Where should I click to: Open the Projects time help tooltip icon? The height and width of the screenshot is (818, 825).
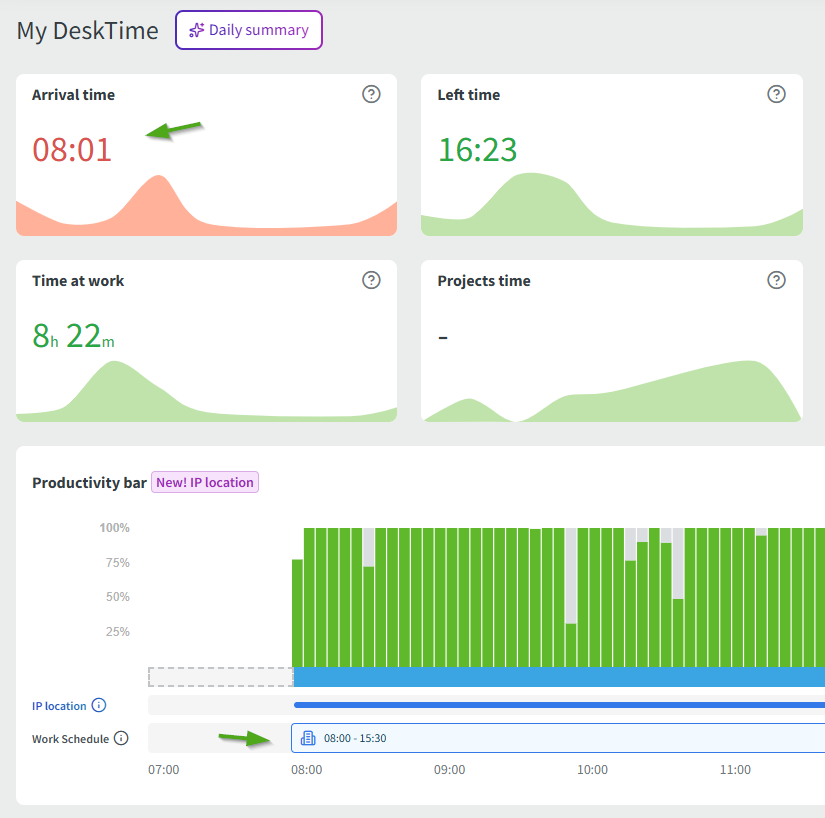[x=776, y=280]
